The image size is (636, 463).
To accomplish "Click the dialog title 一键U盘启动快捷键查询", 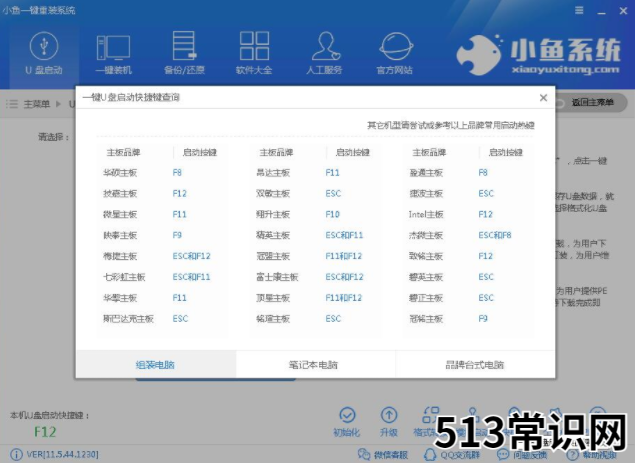I will [x=131, y=97].
